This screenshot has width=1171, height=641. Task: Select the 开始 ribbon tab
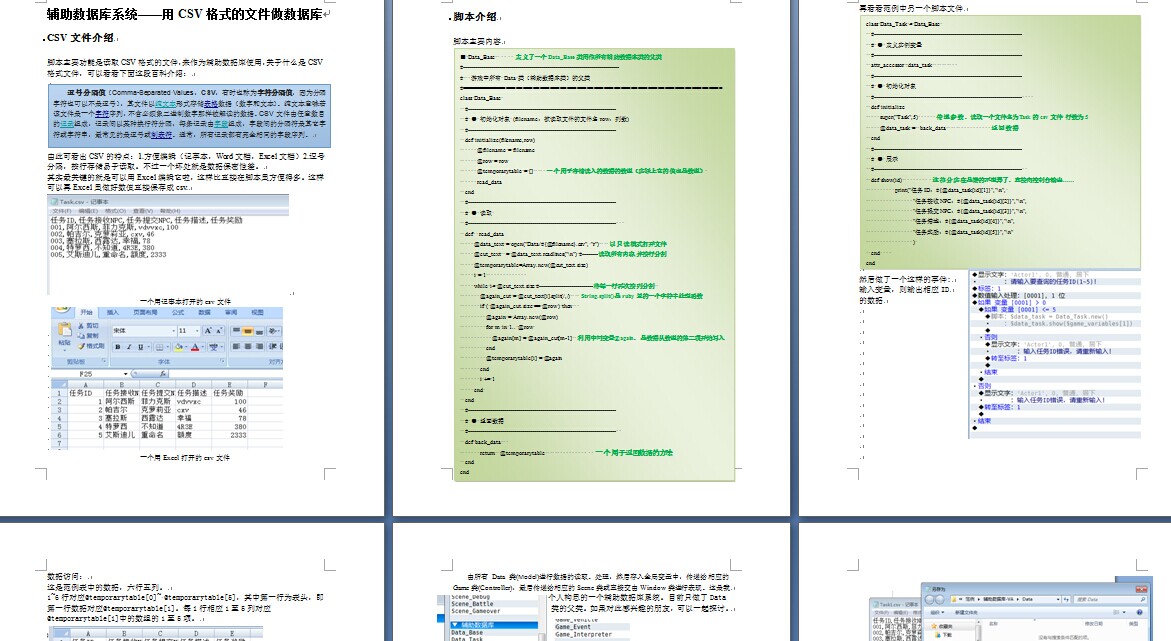(x=87, y=312)
